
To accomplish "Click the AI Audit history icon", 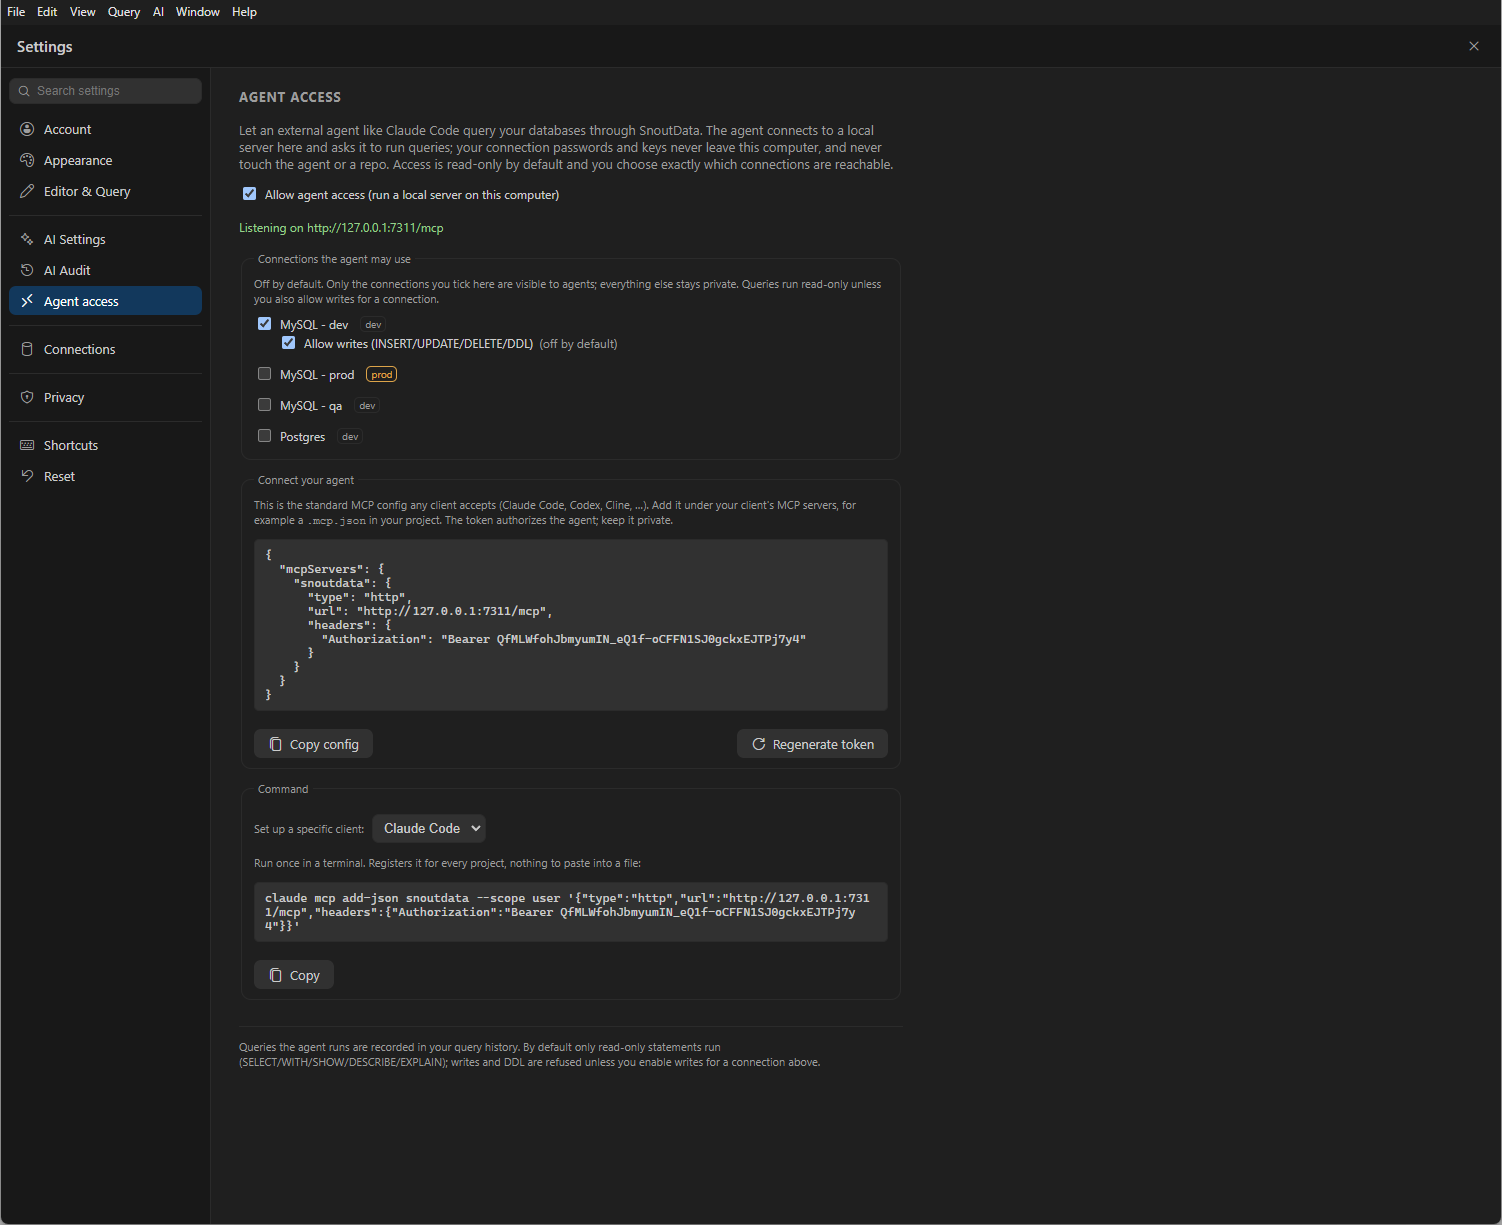I will (27, 270).
